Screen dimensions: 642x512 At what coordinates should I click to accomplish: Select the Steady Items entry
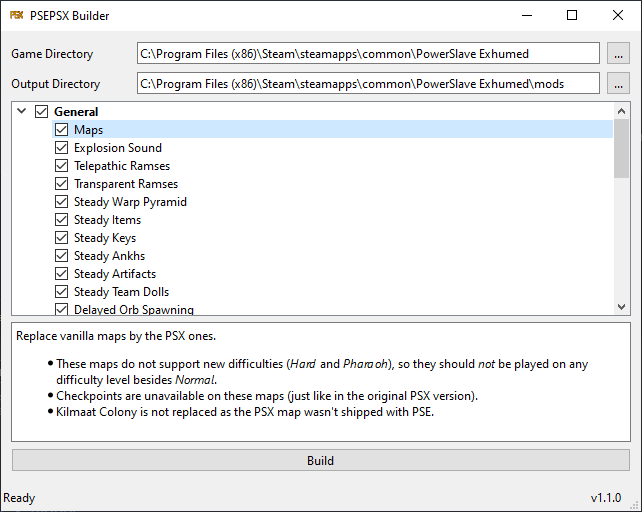(107, 220)
